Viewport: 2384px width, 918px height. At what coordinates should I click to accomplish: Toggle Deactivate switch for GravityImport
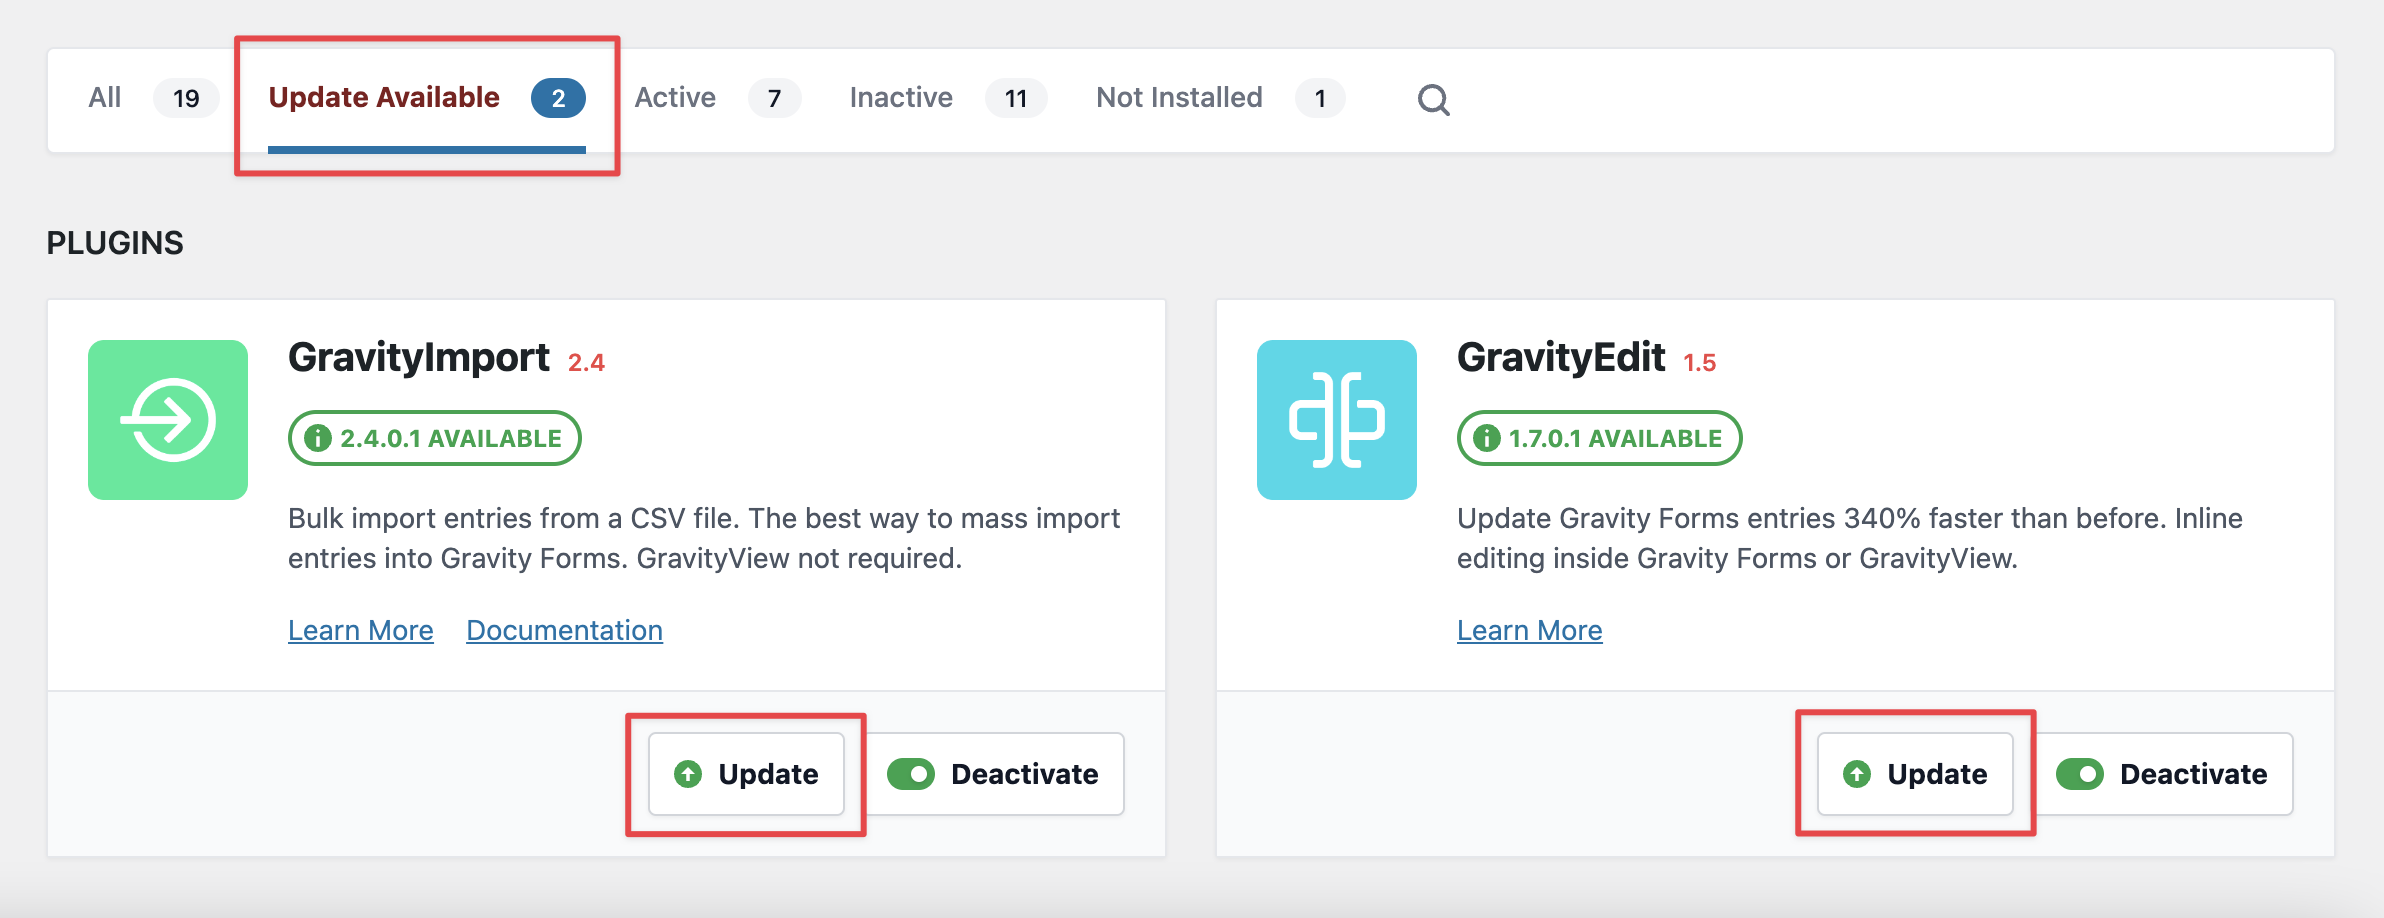click(995, 774)
